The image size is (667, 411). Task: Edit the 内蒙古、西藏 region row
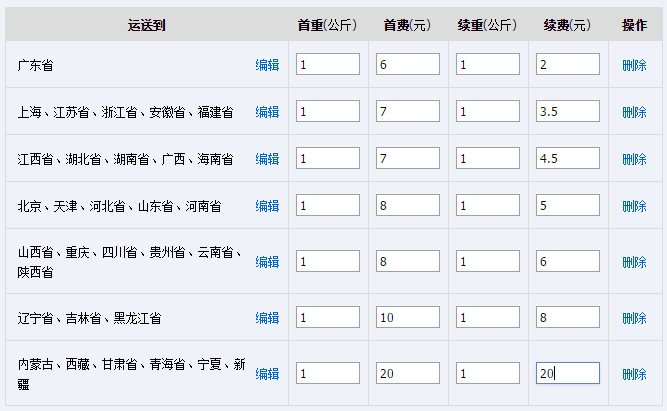pyautogui.click(x=267, y=374)
